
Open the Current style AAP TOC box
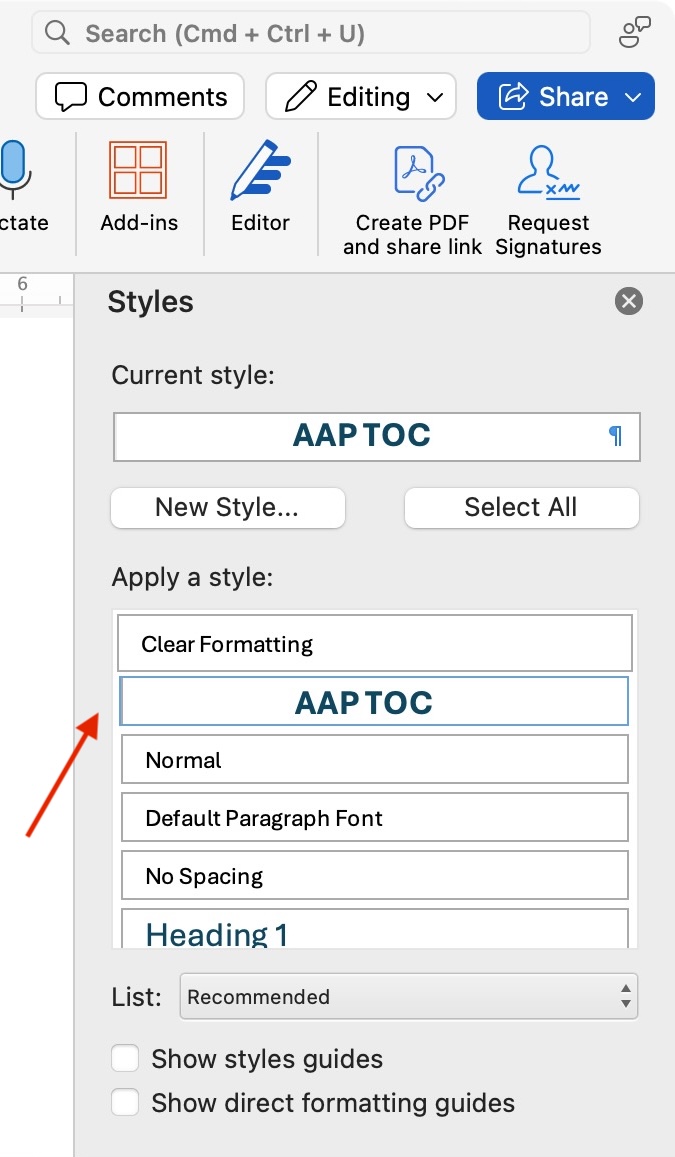[377, 437]
